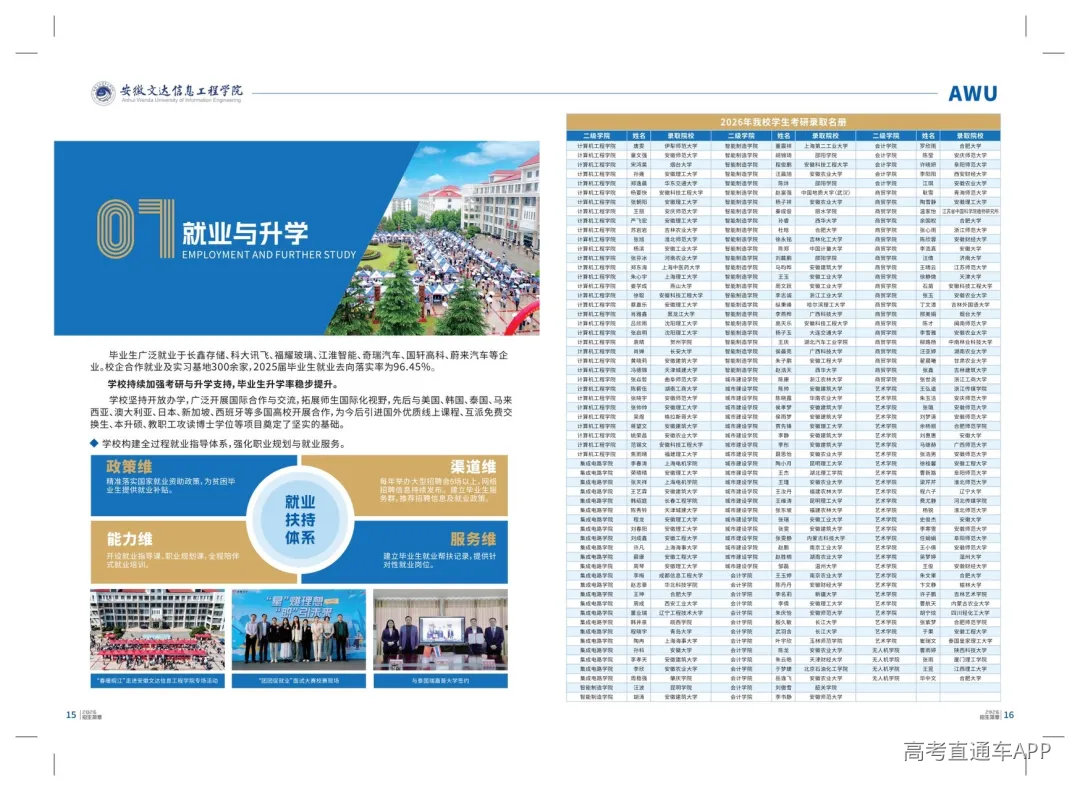Click the cell 闽南师范大学
This screenshot has width=1080, height=791.
tap(970, 323)
